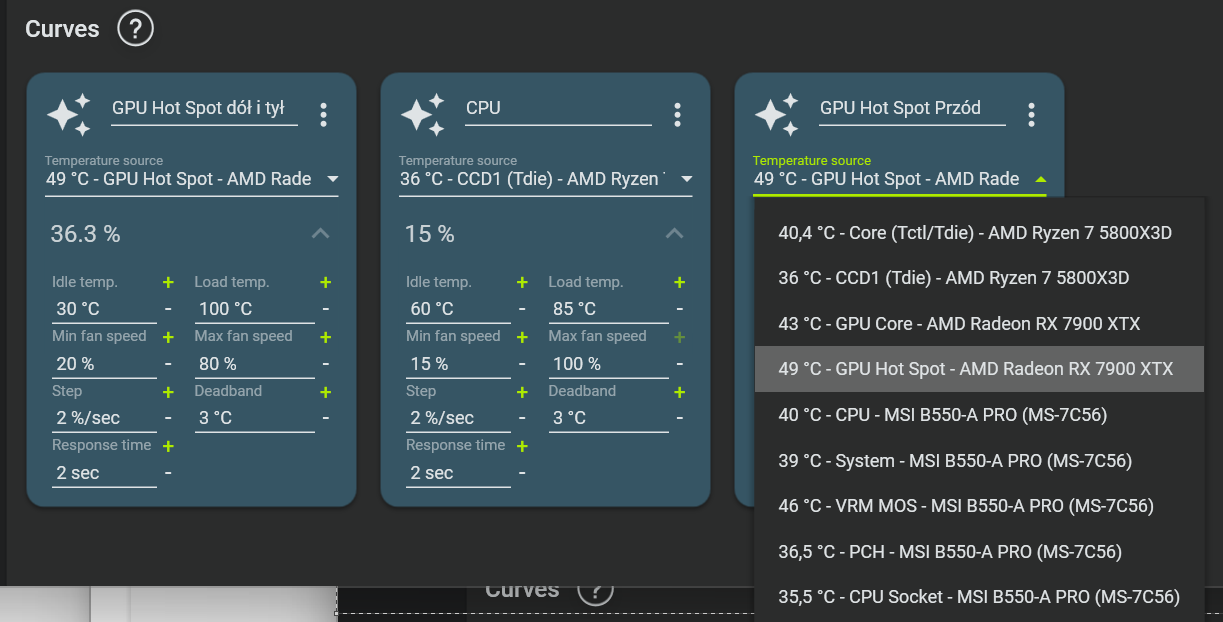Pick the PCH - MSI B550-A PRO source

(950, 552)
